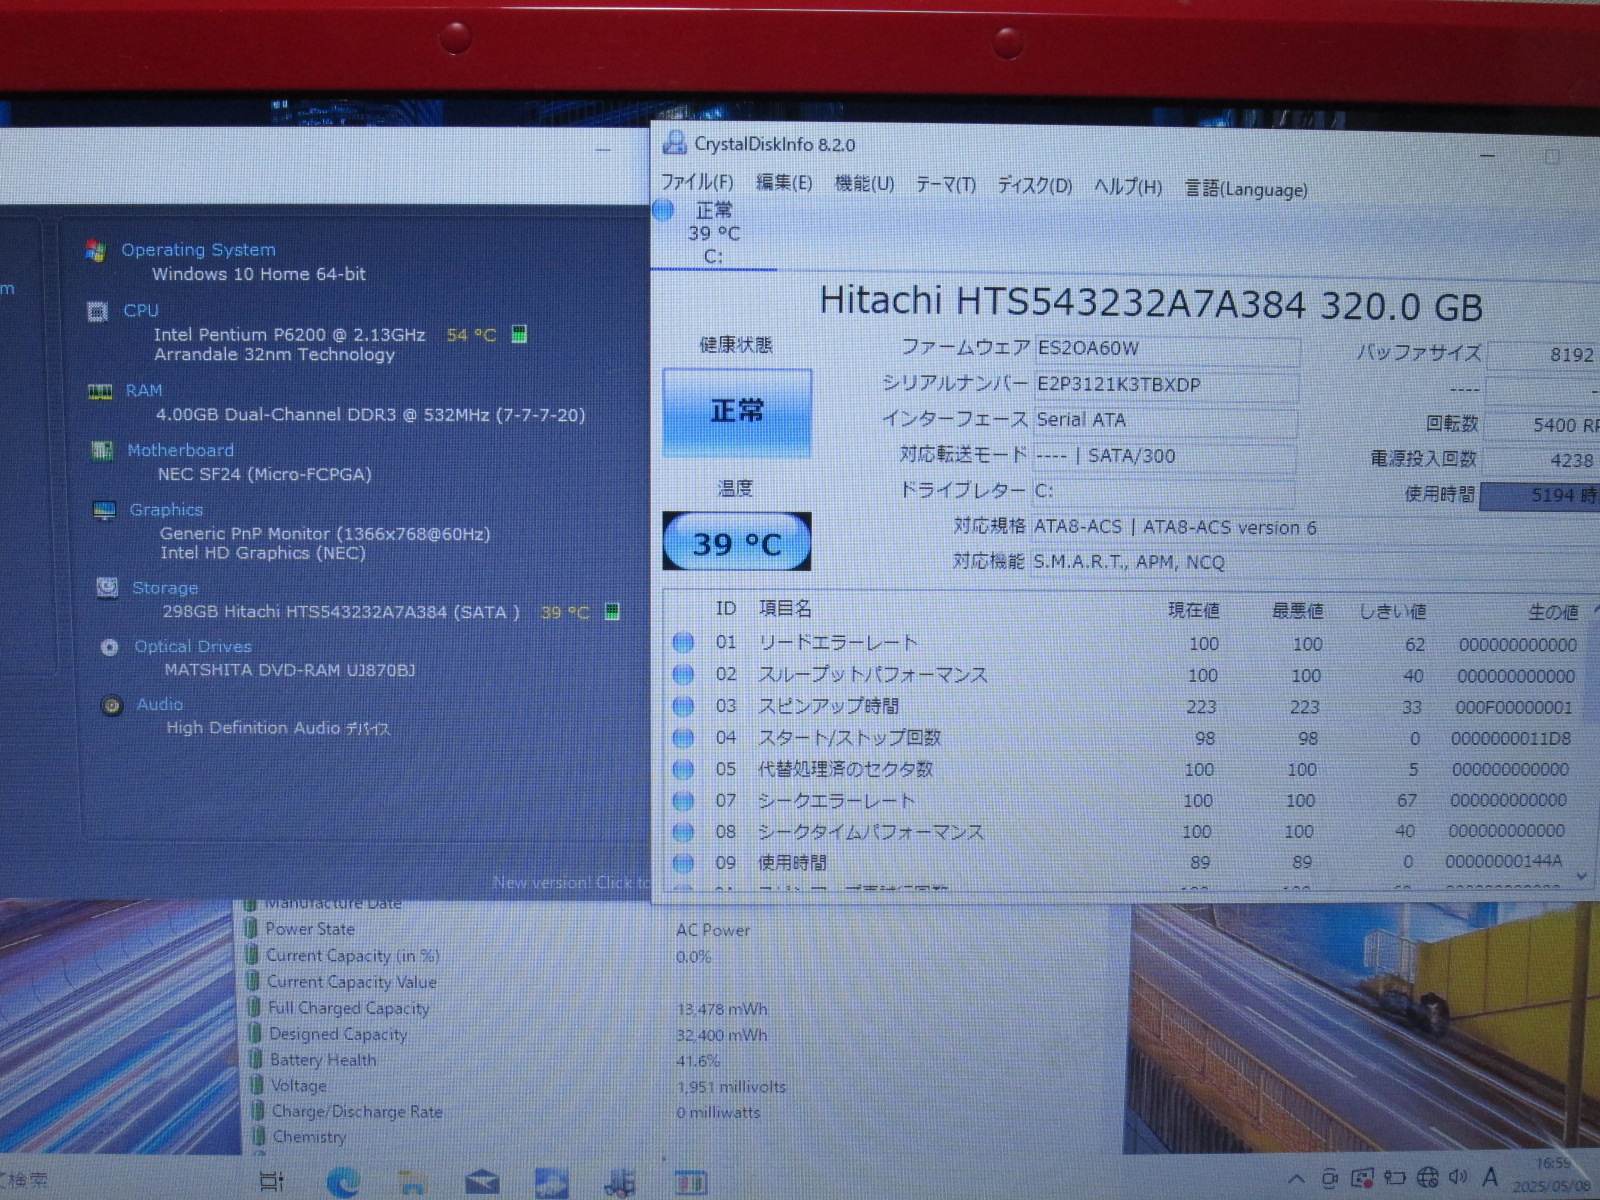Click blue status circle for SMART ID 05
Image resolution: width=1600 pixels, height=1200 pixels.
[x=684, y=769]
